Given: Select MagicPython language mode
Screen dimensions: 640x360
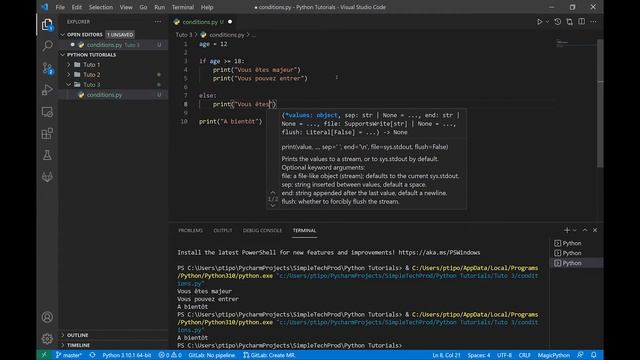Looking at the screenshot, I should tap(553, 355).
